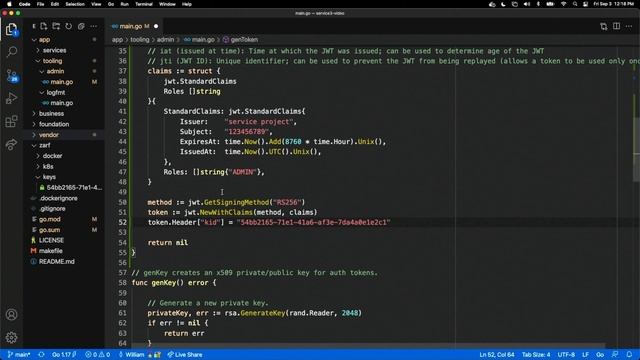Open the Search view in the activity bar

click(11, 52)
